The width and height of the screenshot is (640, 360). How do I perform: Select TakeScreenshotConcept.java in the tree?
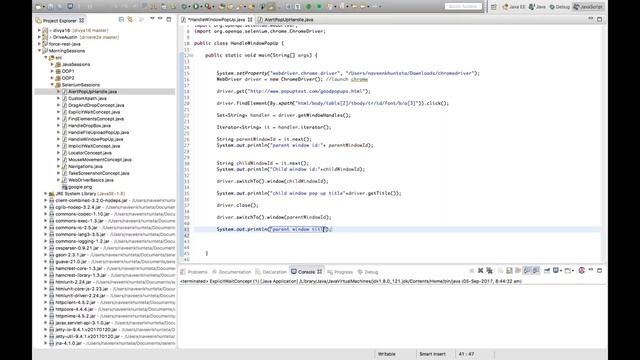tap(98, 173)
